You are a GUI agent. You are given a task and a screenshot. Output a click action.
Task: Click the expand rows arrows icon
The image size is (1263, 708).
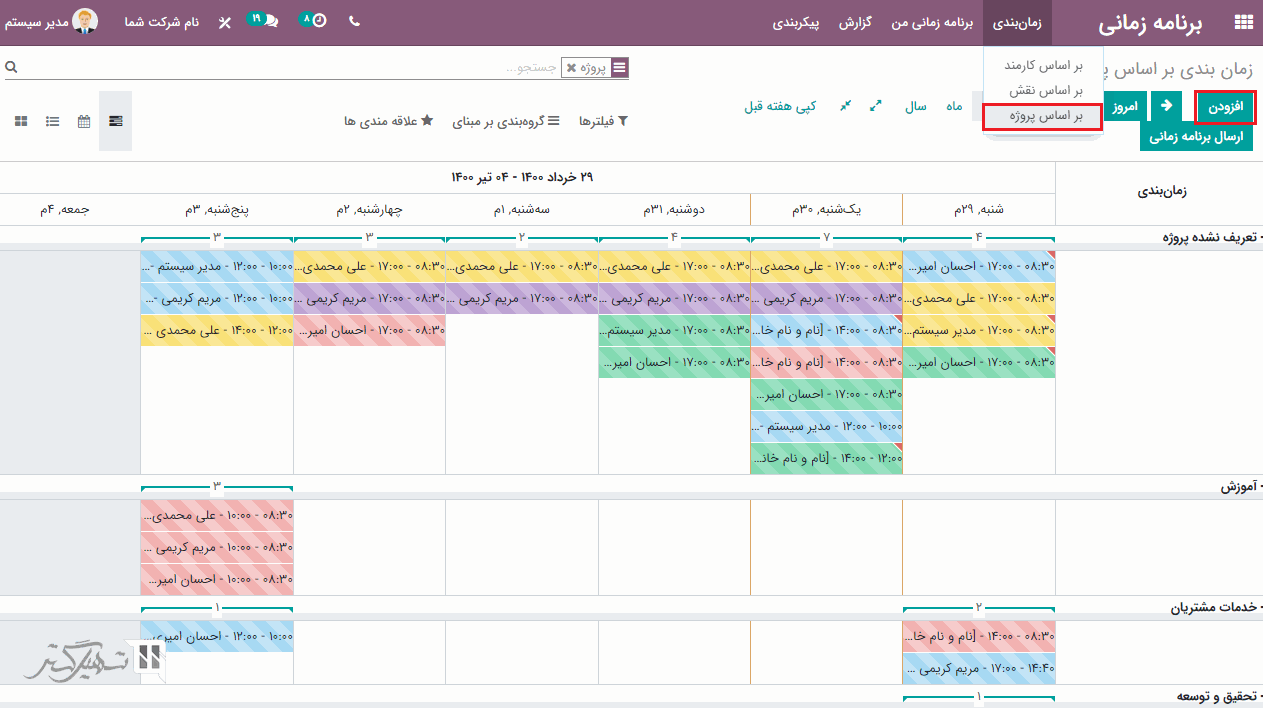[x=876, y=106]
